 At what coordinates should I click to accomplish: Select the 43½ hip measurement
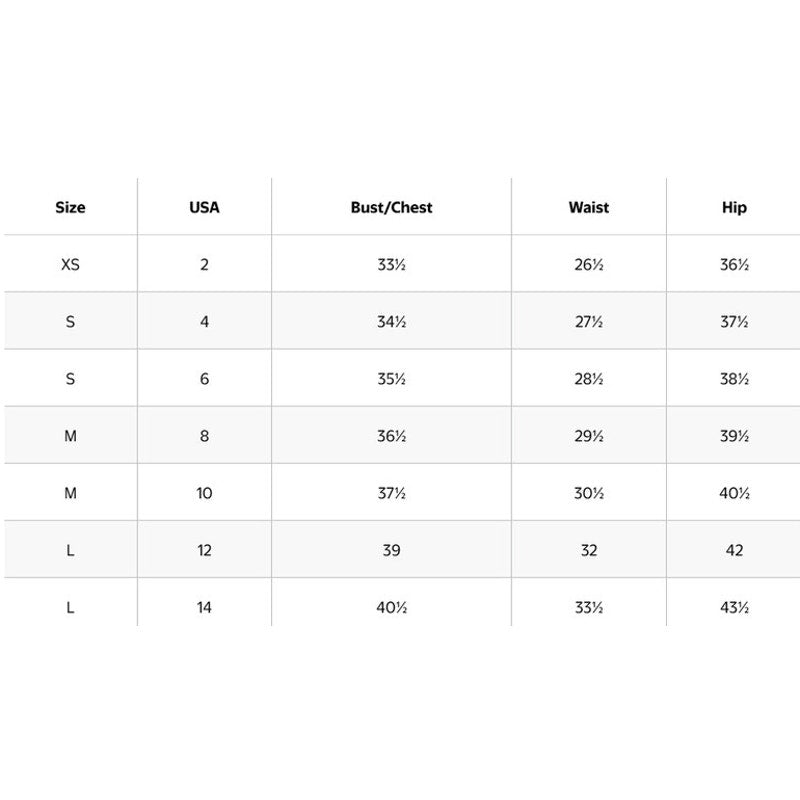[734, 607]
